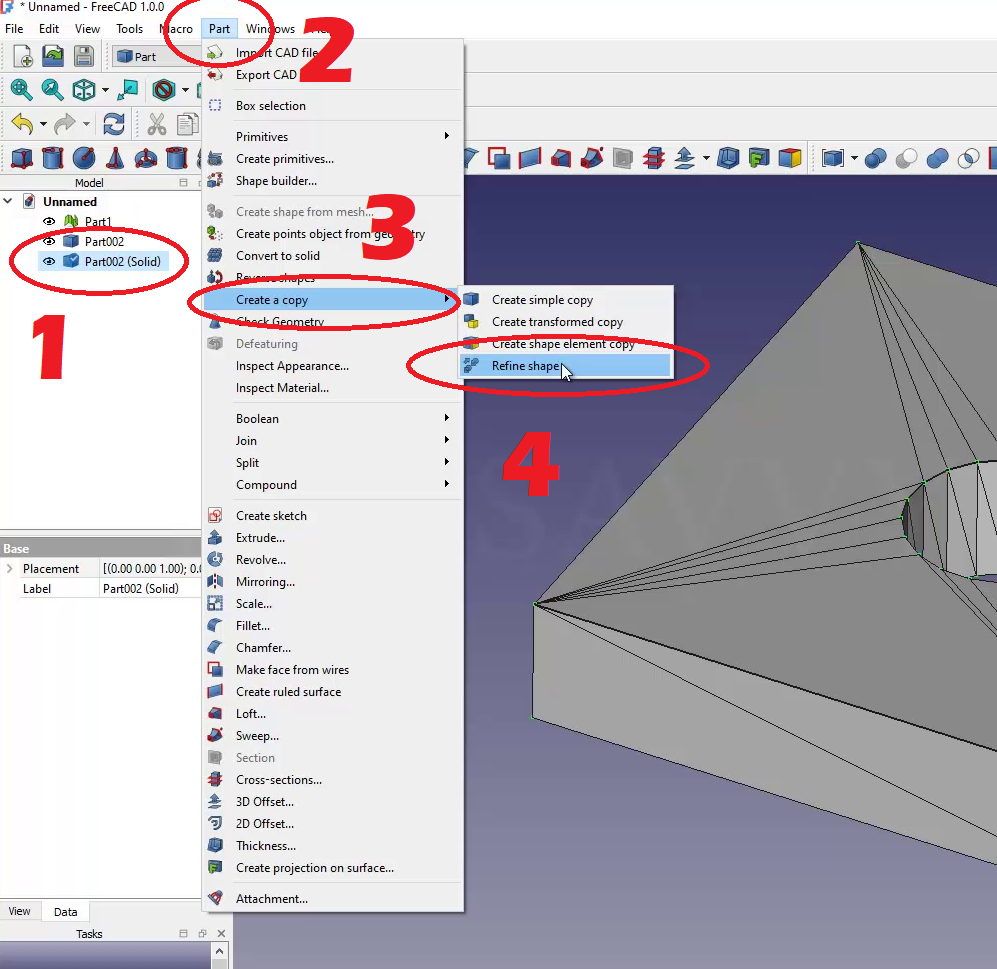Expand the Placement property row
The width and height of the screenshot is (997, 969).
pyautogui.click(x=10, y=569)
